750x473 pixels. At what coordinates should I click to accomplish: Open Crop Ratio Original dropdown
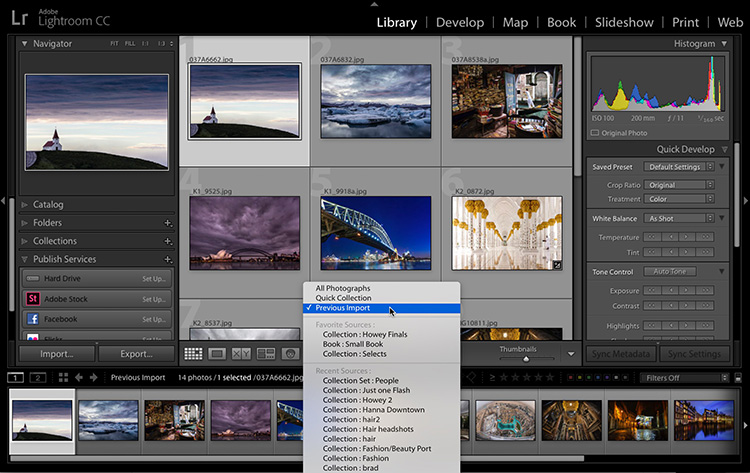pos(679,185)
